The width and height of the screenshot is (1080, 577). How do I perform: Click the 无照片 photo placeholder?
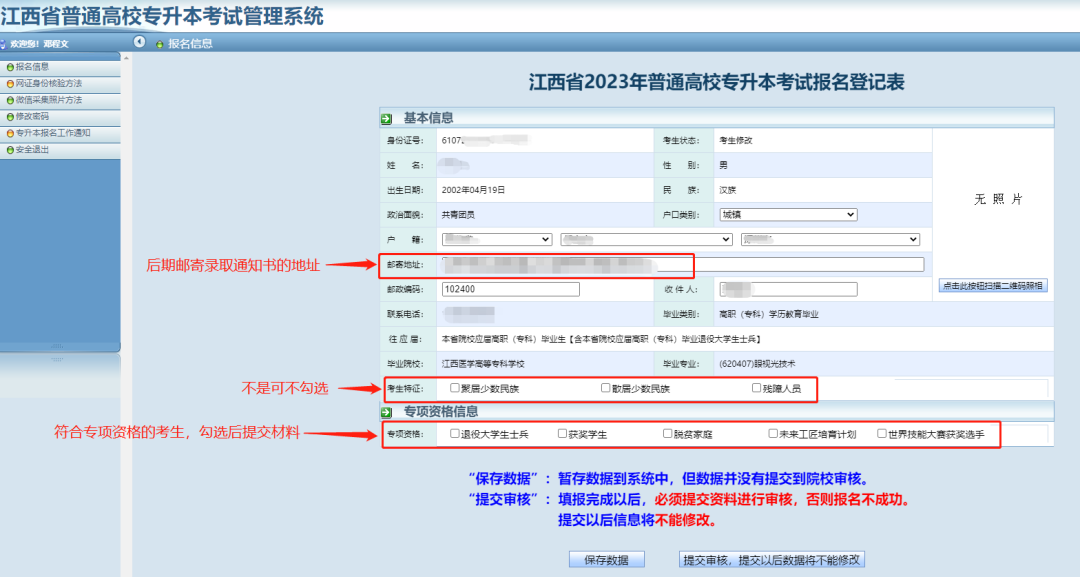pos(998,200)
